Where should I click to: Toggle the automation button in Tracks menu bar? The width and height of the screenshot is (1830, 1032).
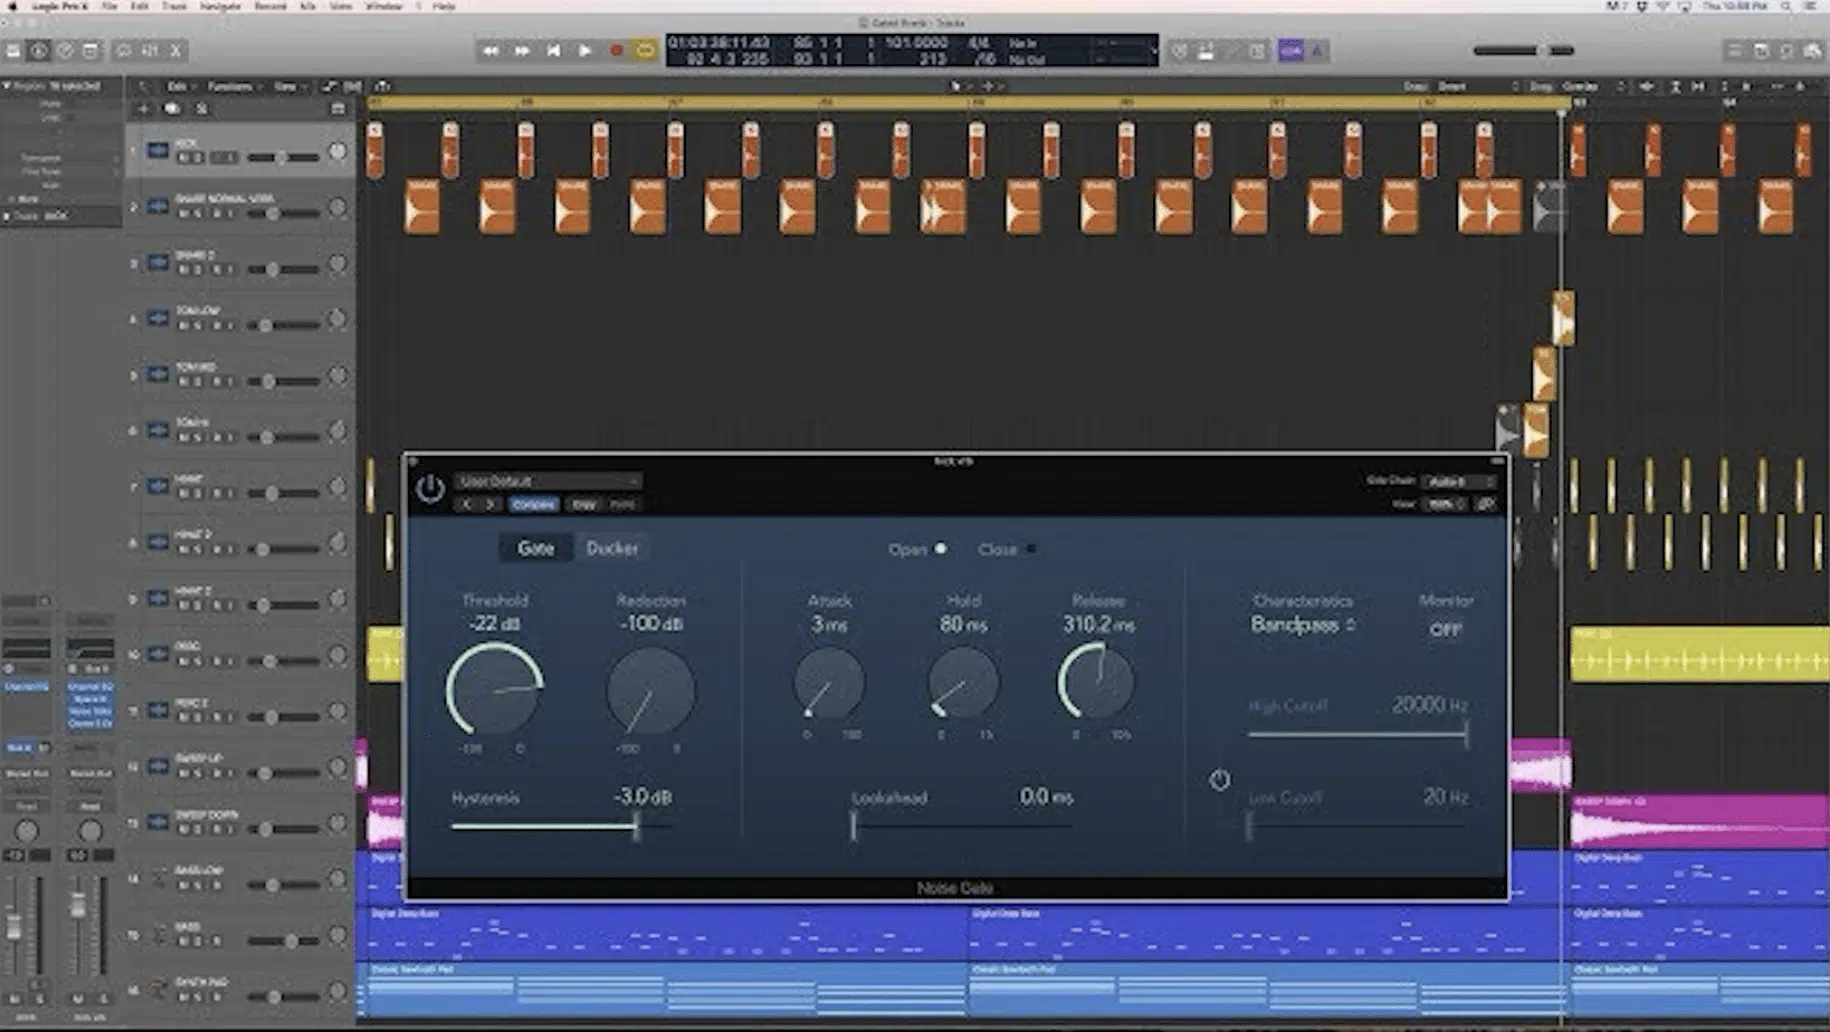tap(330, 86)
